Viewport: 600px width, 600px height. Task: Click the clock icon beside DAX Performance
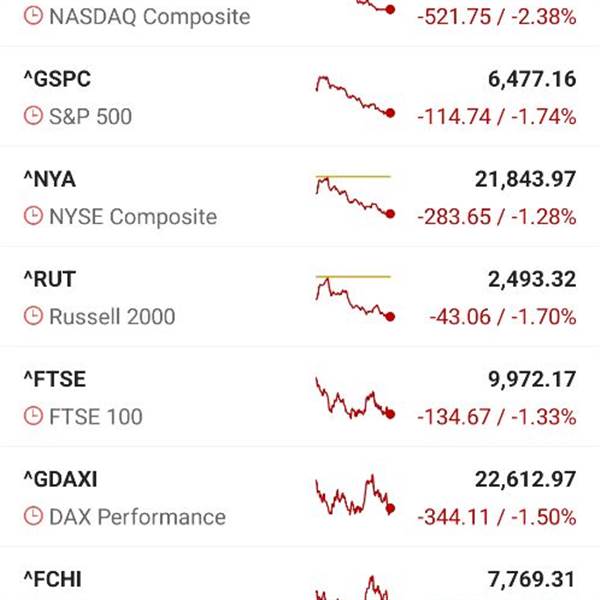tap(33, 517)
